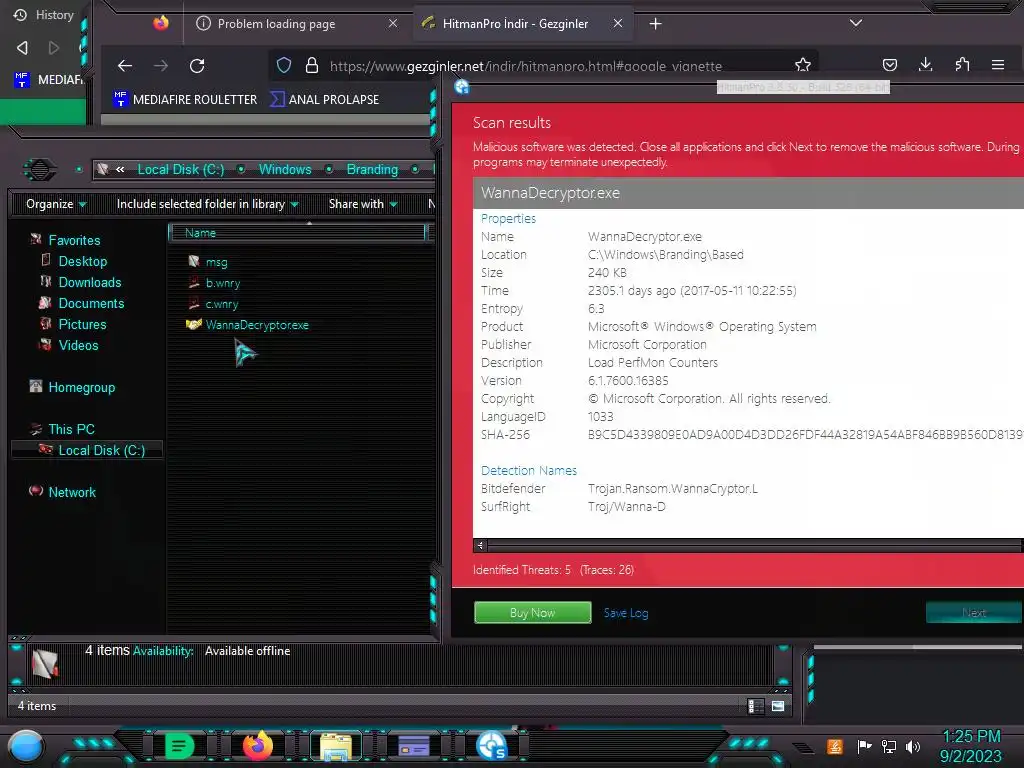Open the ANAL PROLAPSE bookmark
This screenshot has width=1024, height=768.
point(325,99)
